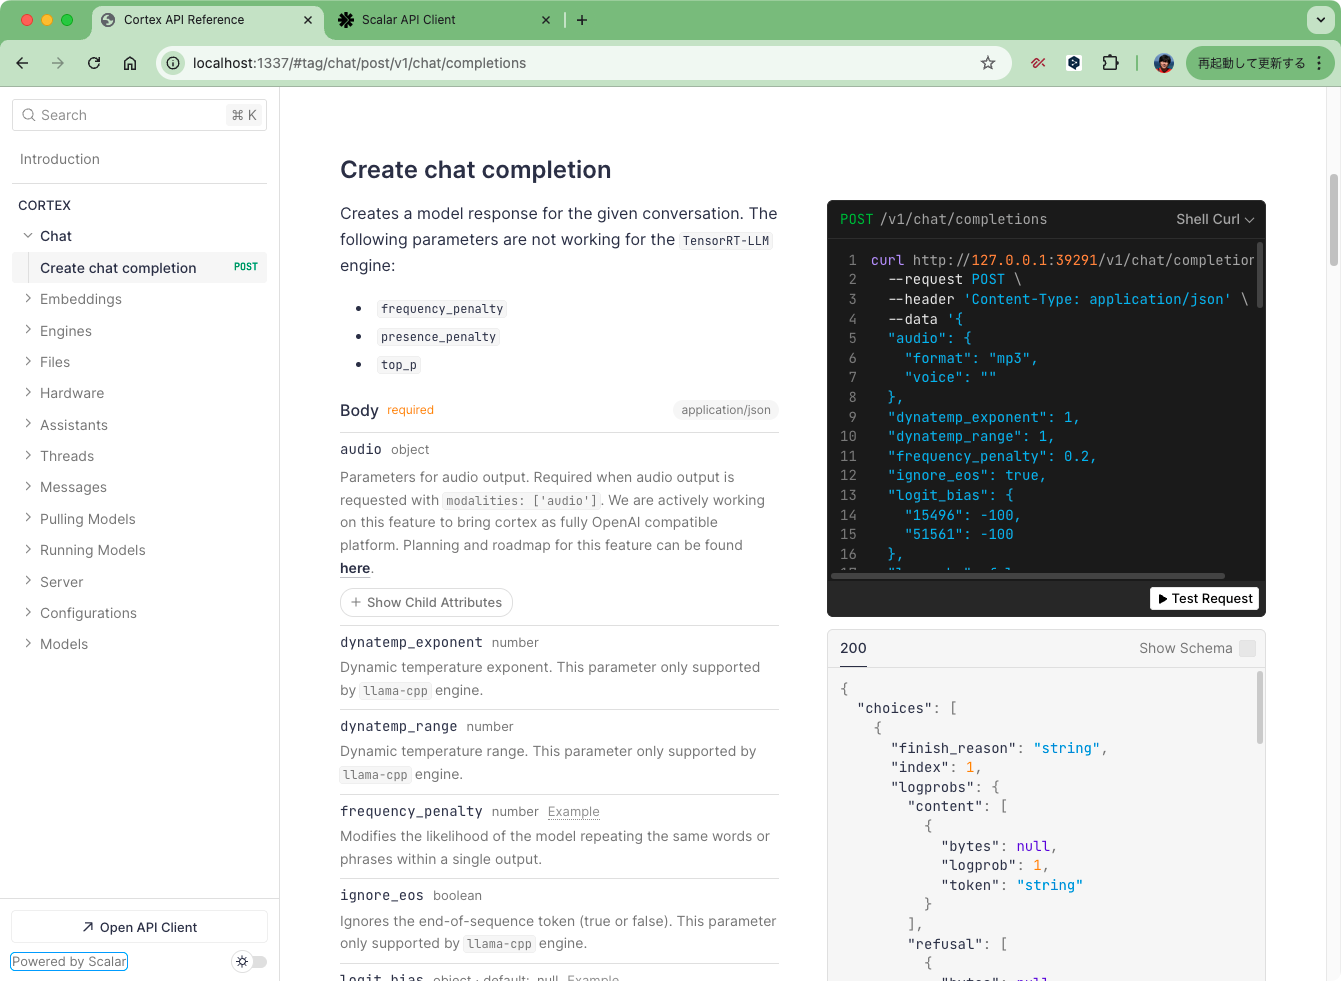Expand the Models section
The image size is (1341, 981).
tap(64, 644)
